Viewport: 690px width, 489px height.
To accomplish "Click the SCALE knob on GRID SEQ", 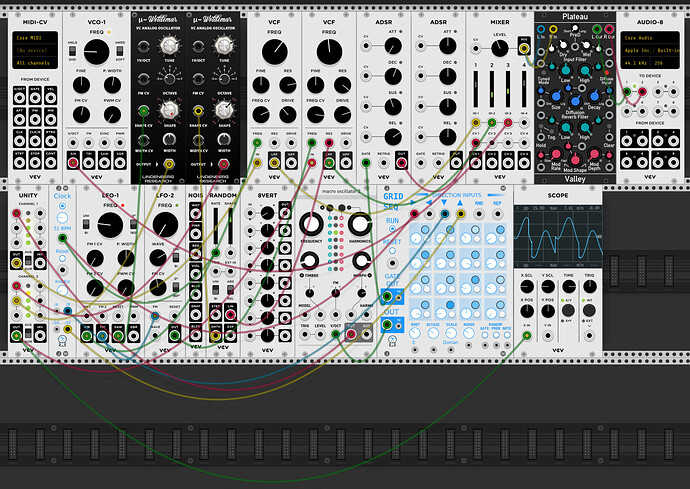I will point(451,332).
